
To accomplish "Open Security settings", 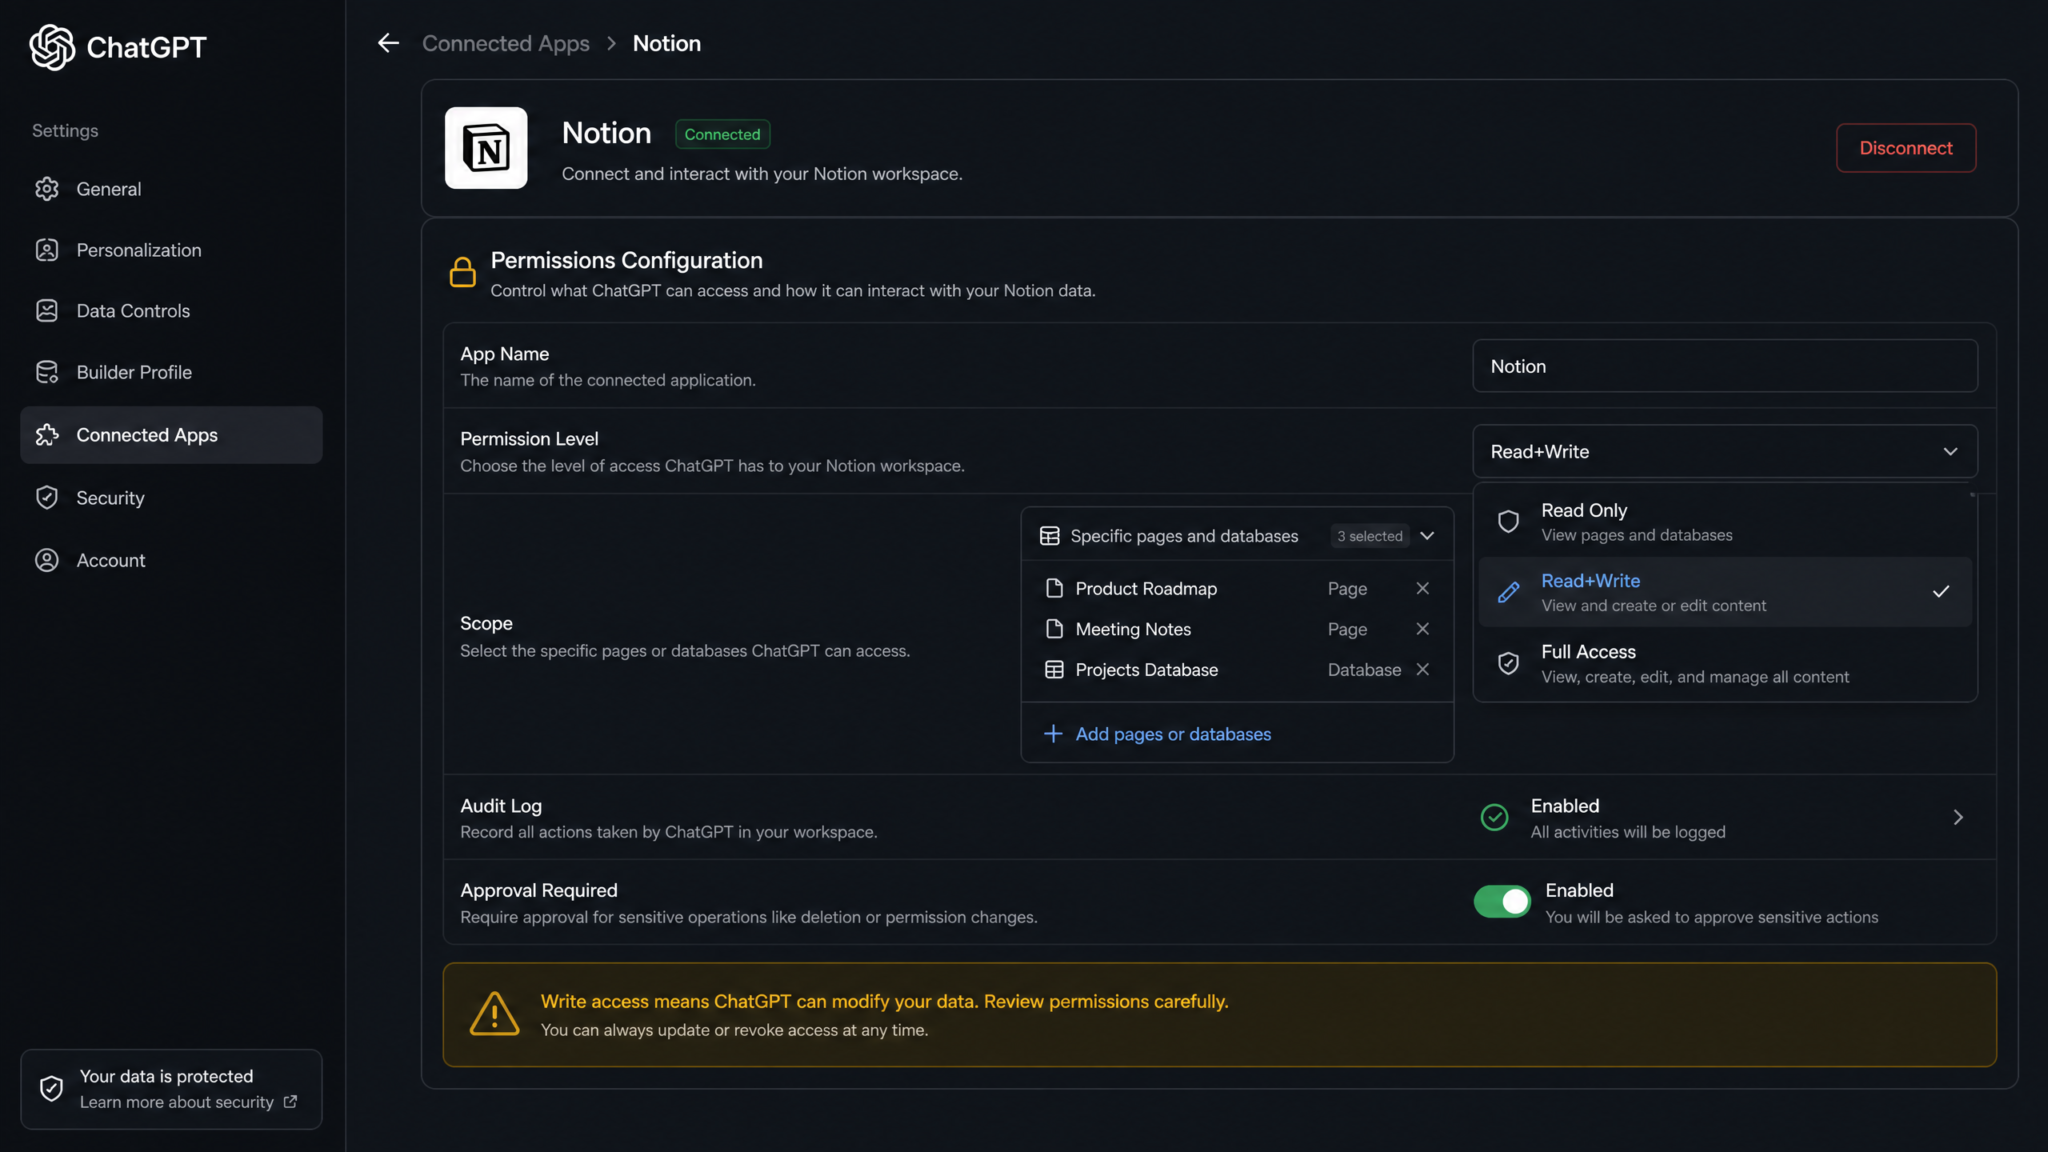I will (171, 497).
